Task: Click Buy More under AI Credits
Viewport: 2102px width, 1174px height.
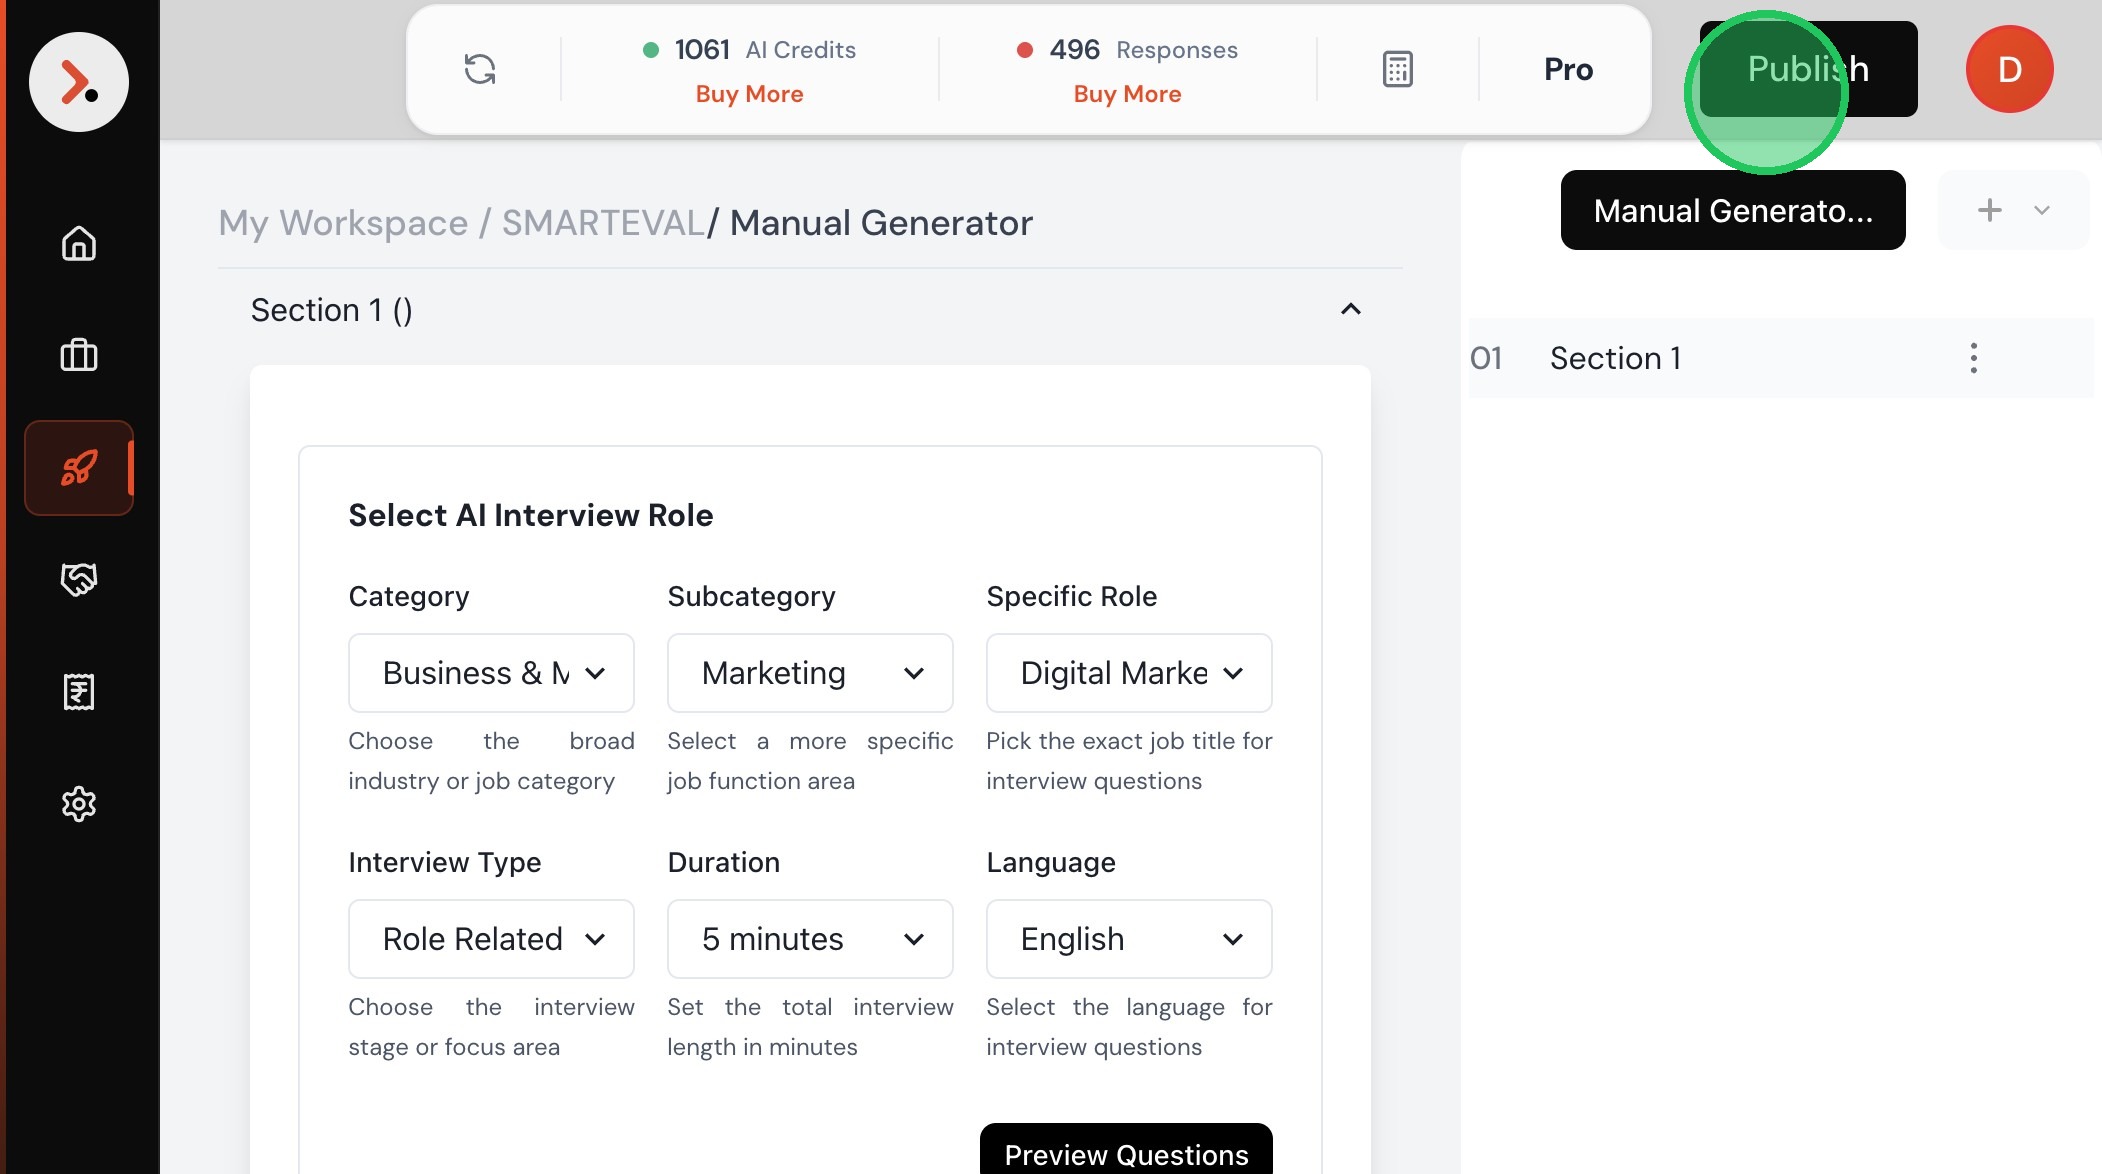Action: pyautogui.click(x=749, y=94)
